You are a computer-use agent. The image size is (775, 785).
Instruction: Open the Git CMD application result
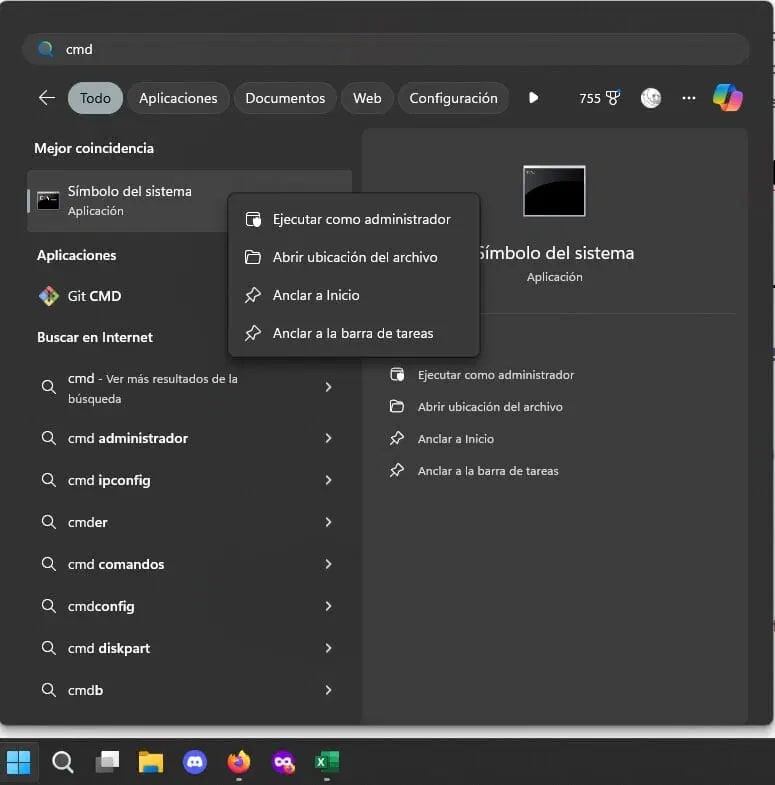[130, 296]
